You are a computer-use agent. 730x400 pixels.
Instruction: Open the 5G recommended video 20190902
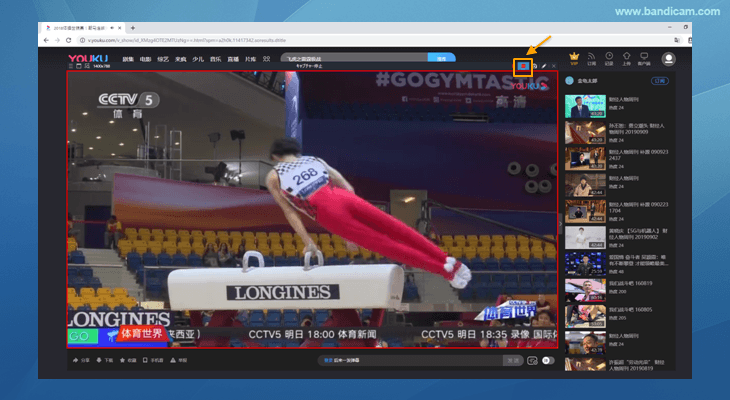coord(638,234)
